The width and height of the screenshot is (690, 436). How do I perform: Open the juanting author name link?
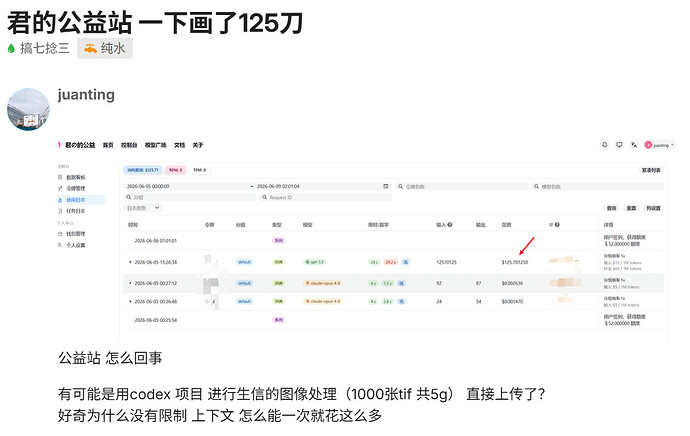coord(86,95)
